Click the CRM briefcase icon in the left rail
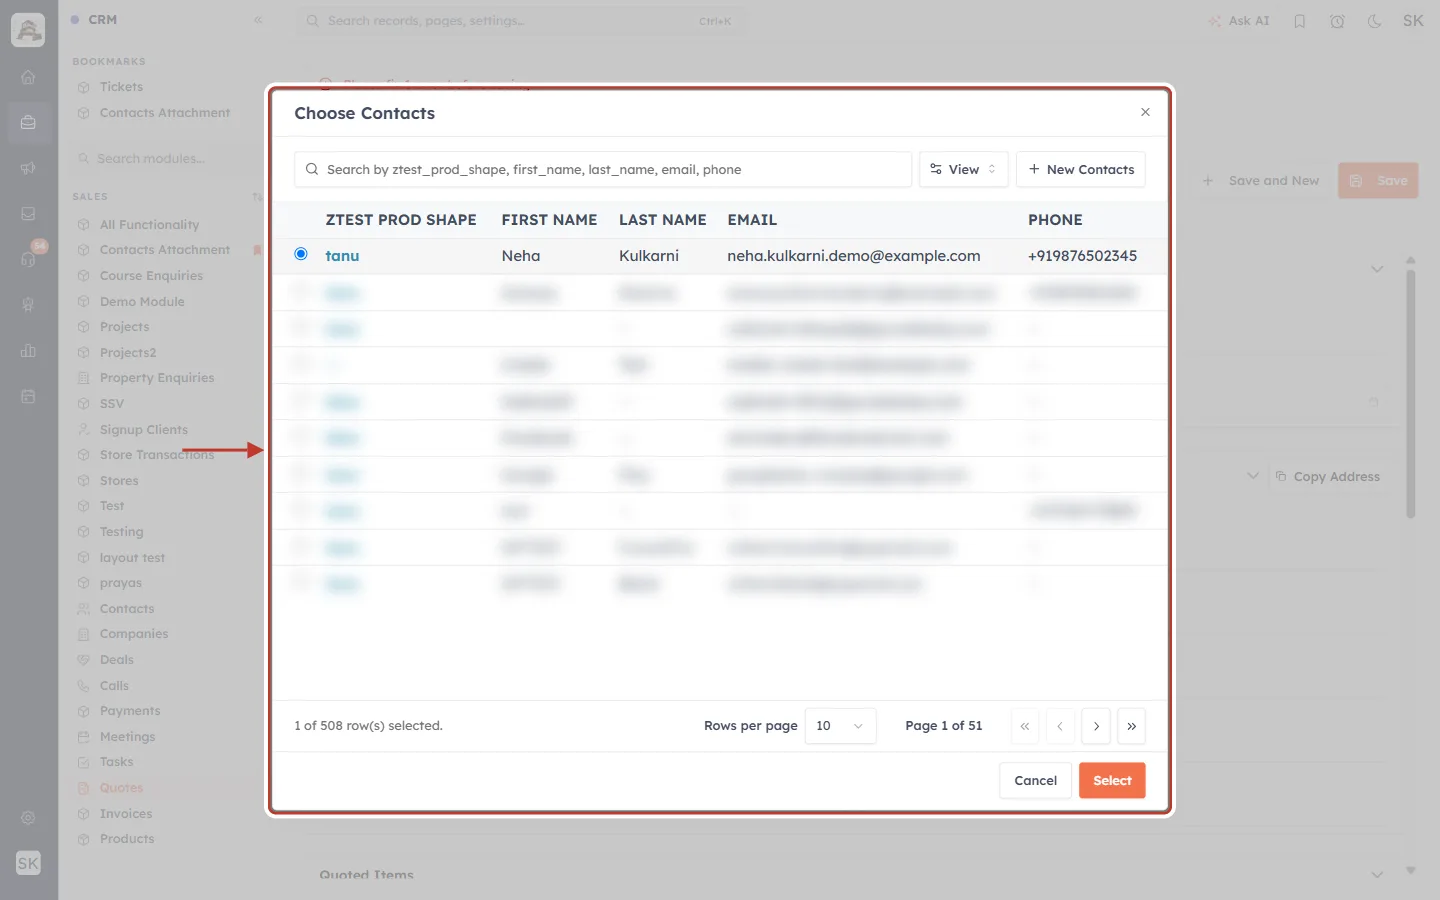The width and height of the screenshot is (1440, 900). [x=28, y=122]
